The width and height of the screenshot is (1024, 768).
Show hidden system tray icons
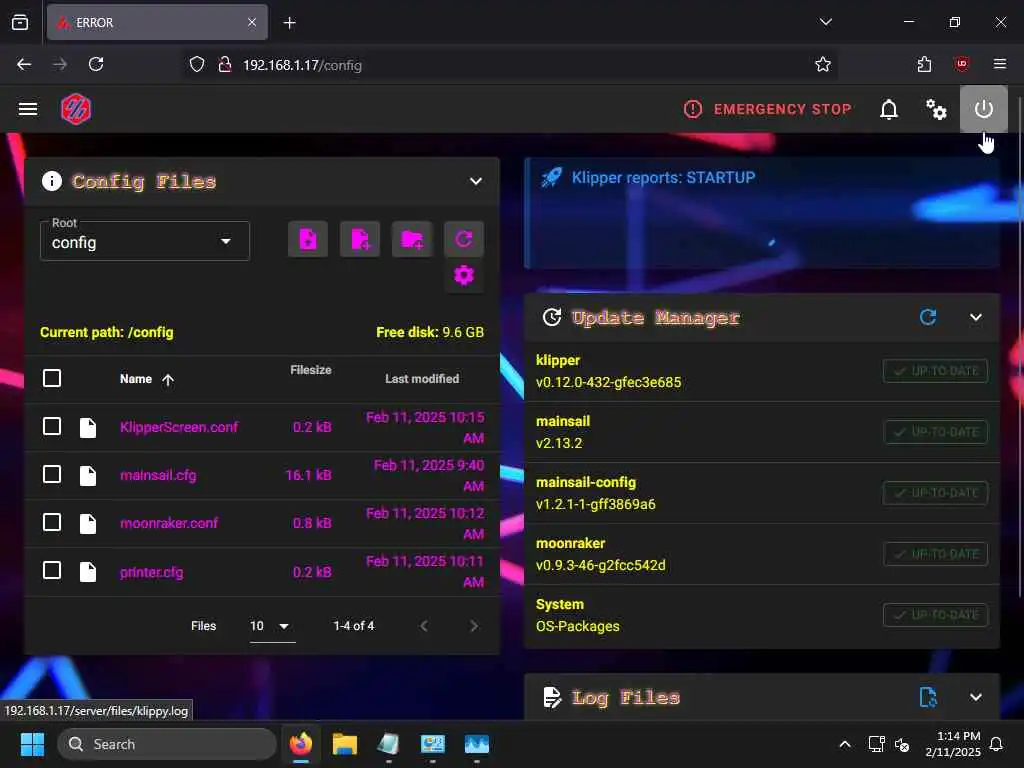844,744
